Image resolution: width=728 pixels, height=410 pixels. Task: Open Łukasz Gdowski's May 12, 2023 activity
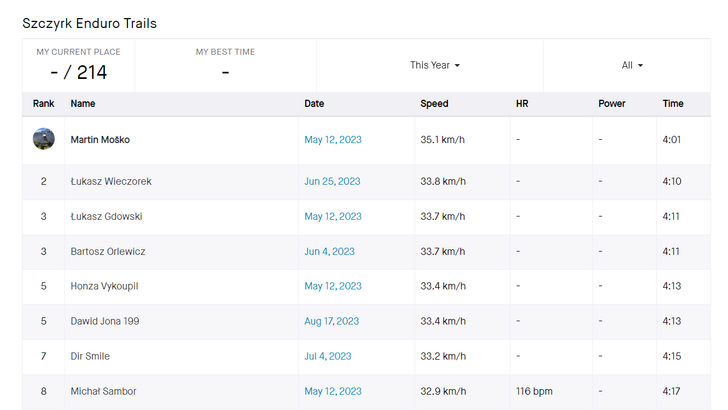tap(333, 216)
